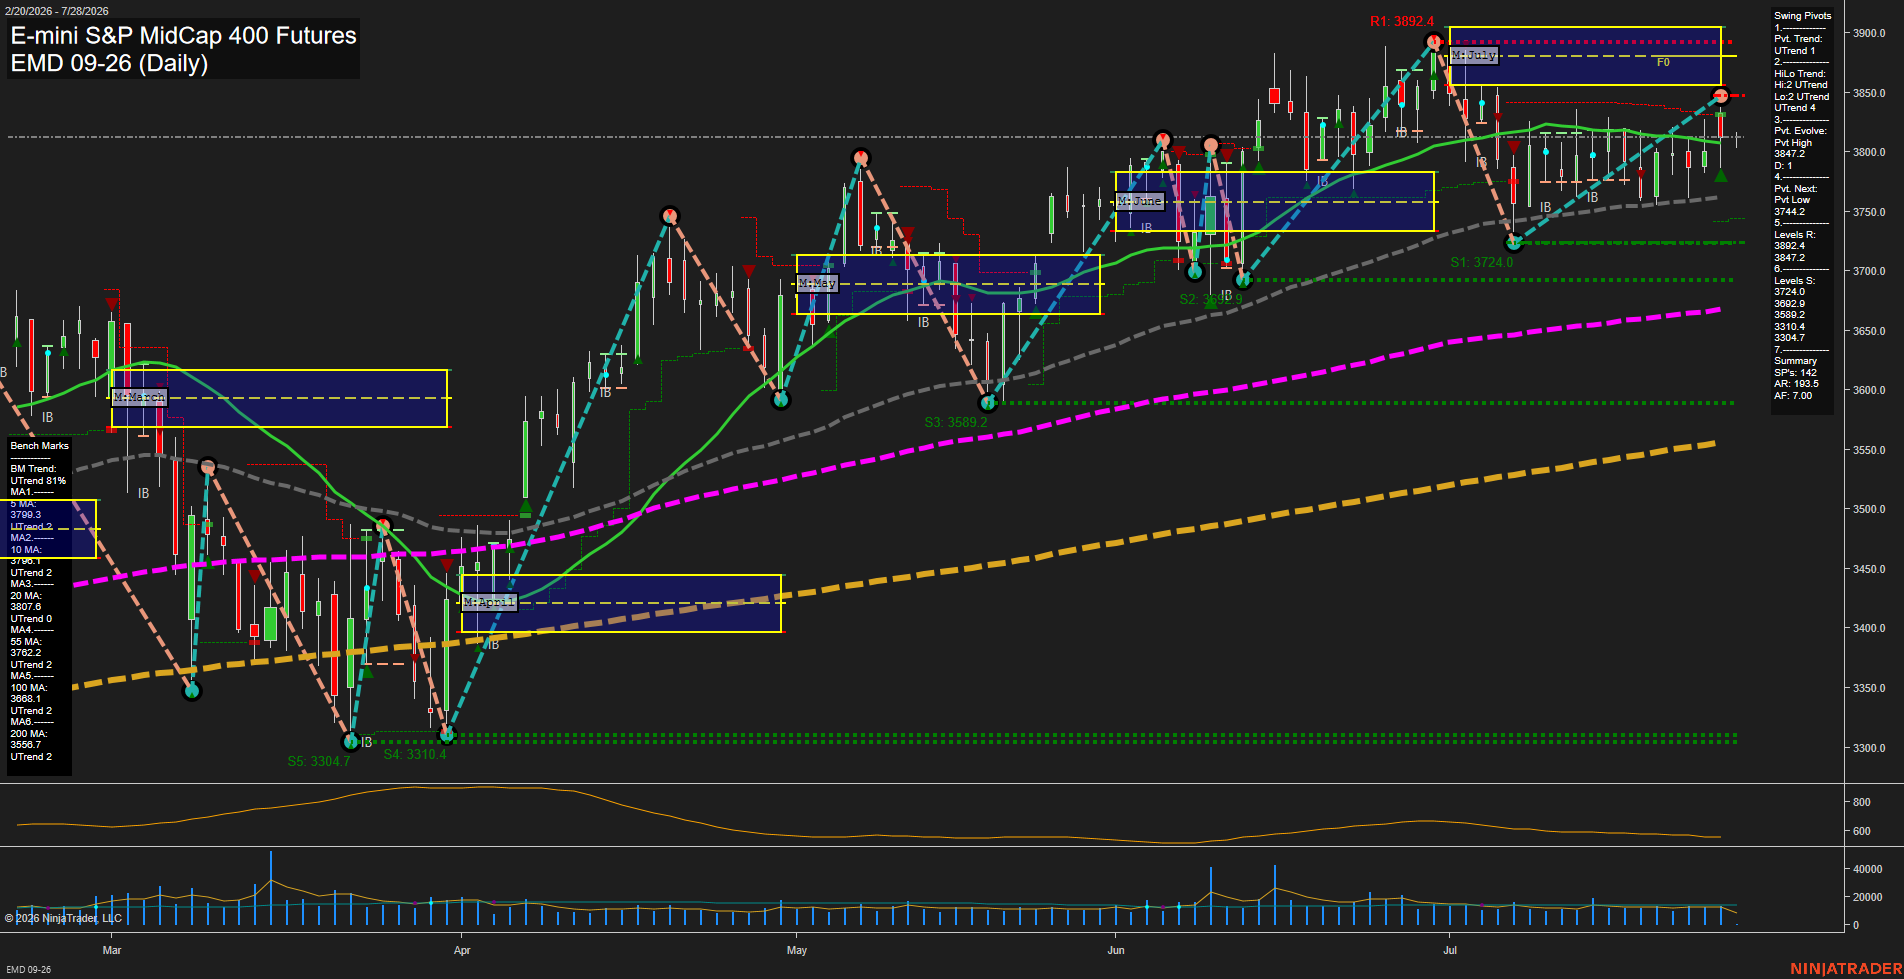Click the EMD 09-26 instrument label at the bottom
Viewport: 1904px width, 979px height.
tap(28, 970)
